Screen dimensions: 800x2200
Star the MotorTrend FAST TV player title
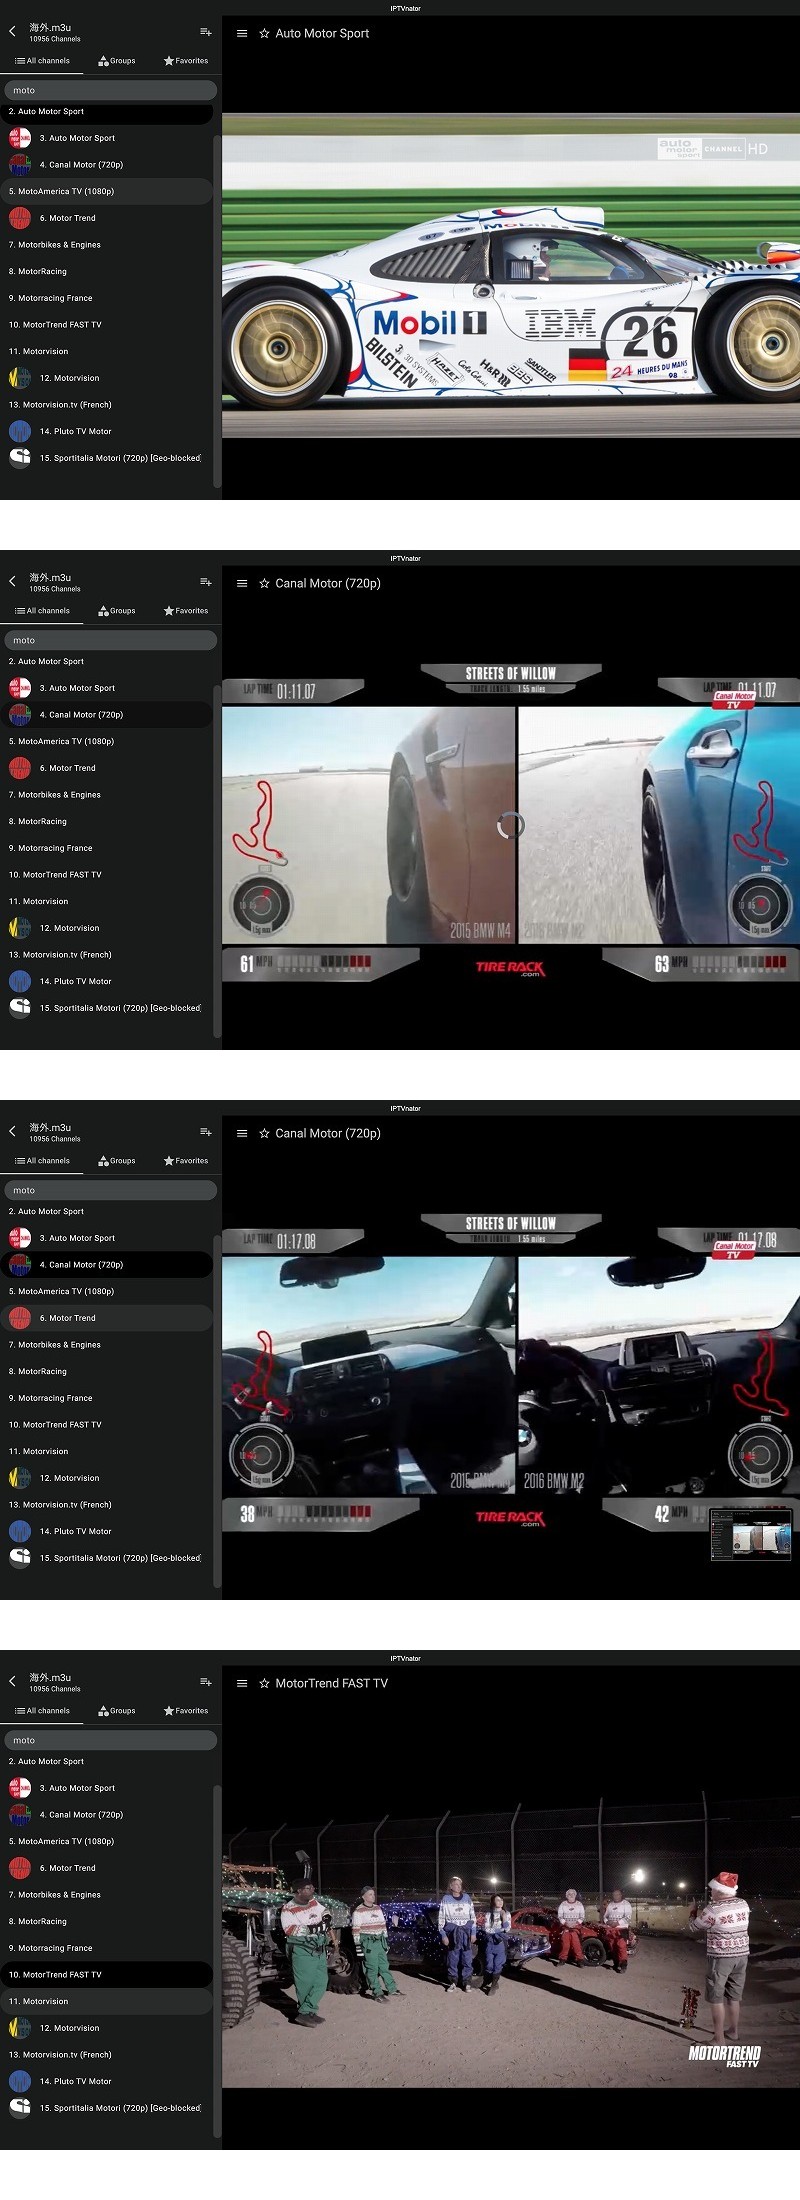point(264,1683)
